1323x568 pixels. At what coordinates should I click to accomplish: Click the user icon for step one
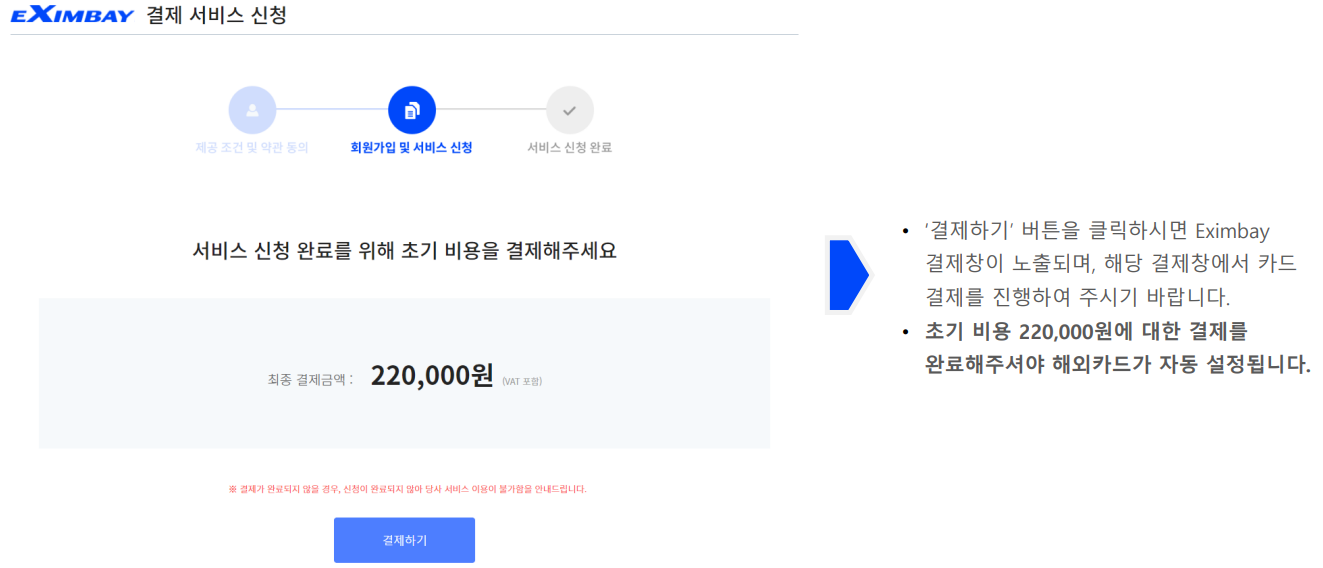252,110
